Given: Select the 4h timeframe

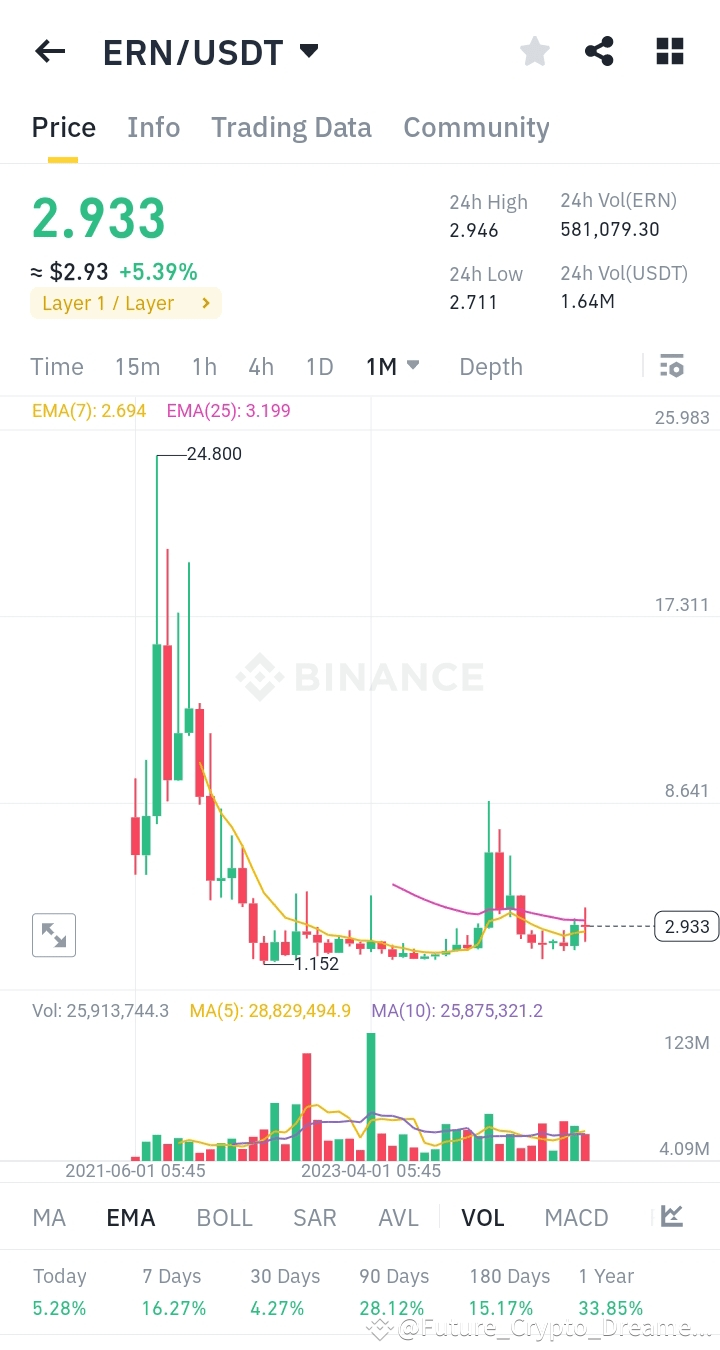Looking at the screenshot, I should [261, 367].
